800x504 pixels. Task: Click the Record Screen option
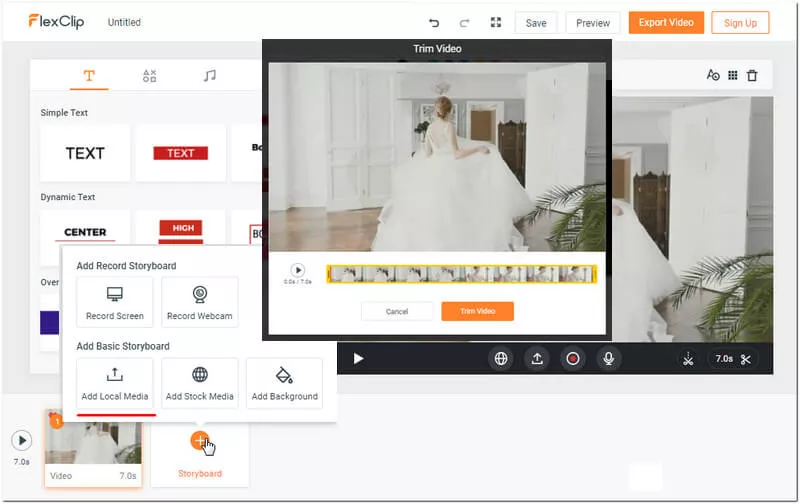115,301
